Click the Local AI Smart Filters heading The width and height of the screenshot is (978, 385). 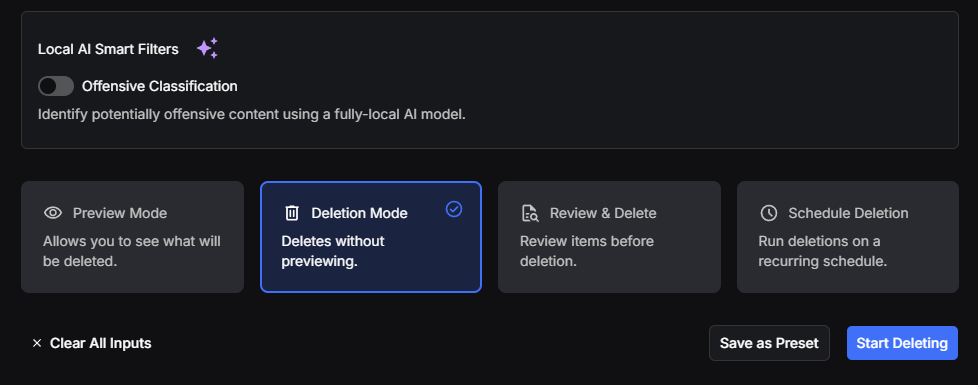tap(109, 49)
